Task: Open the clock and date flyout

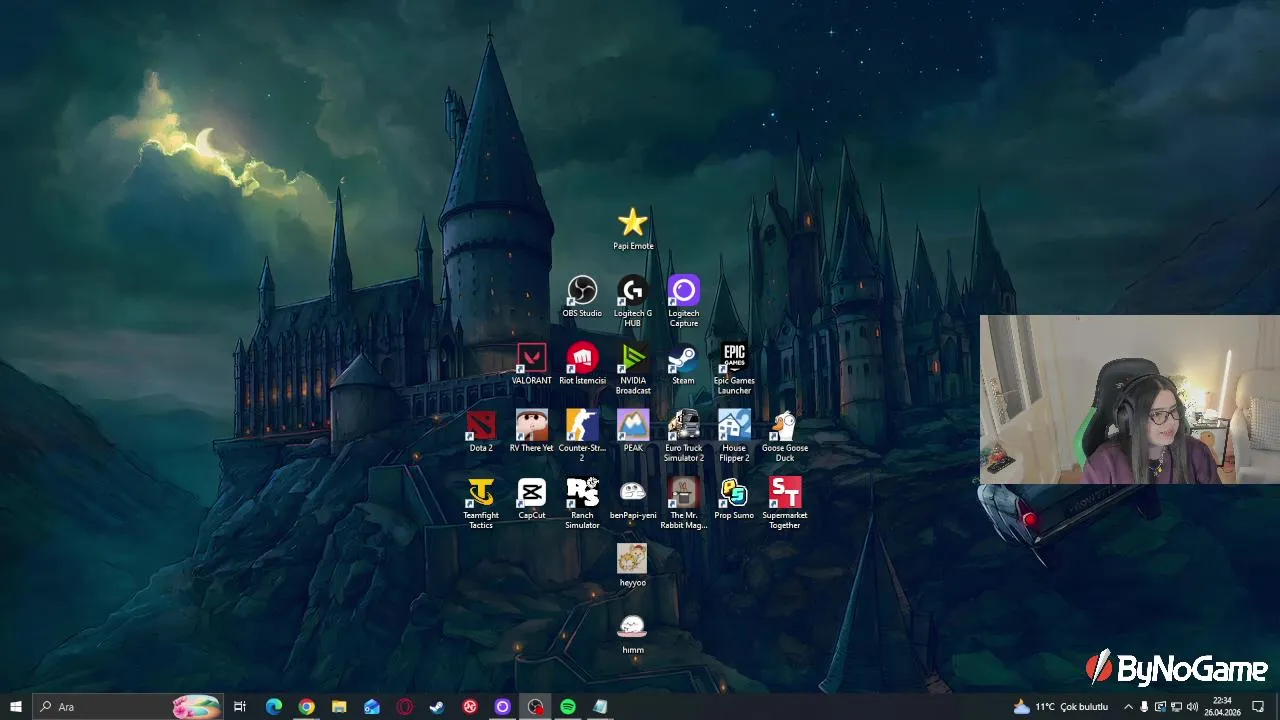Action: 1222,707
